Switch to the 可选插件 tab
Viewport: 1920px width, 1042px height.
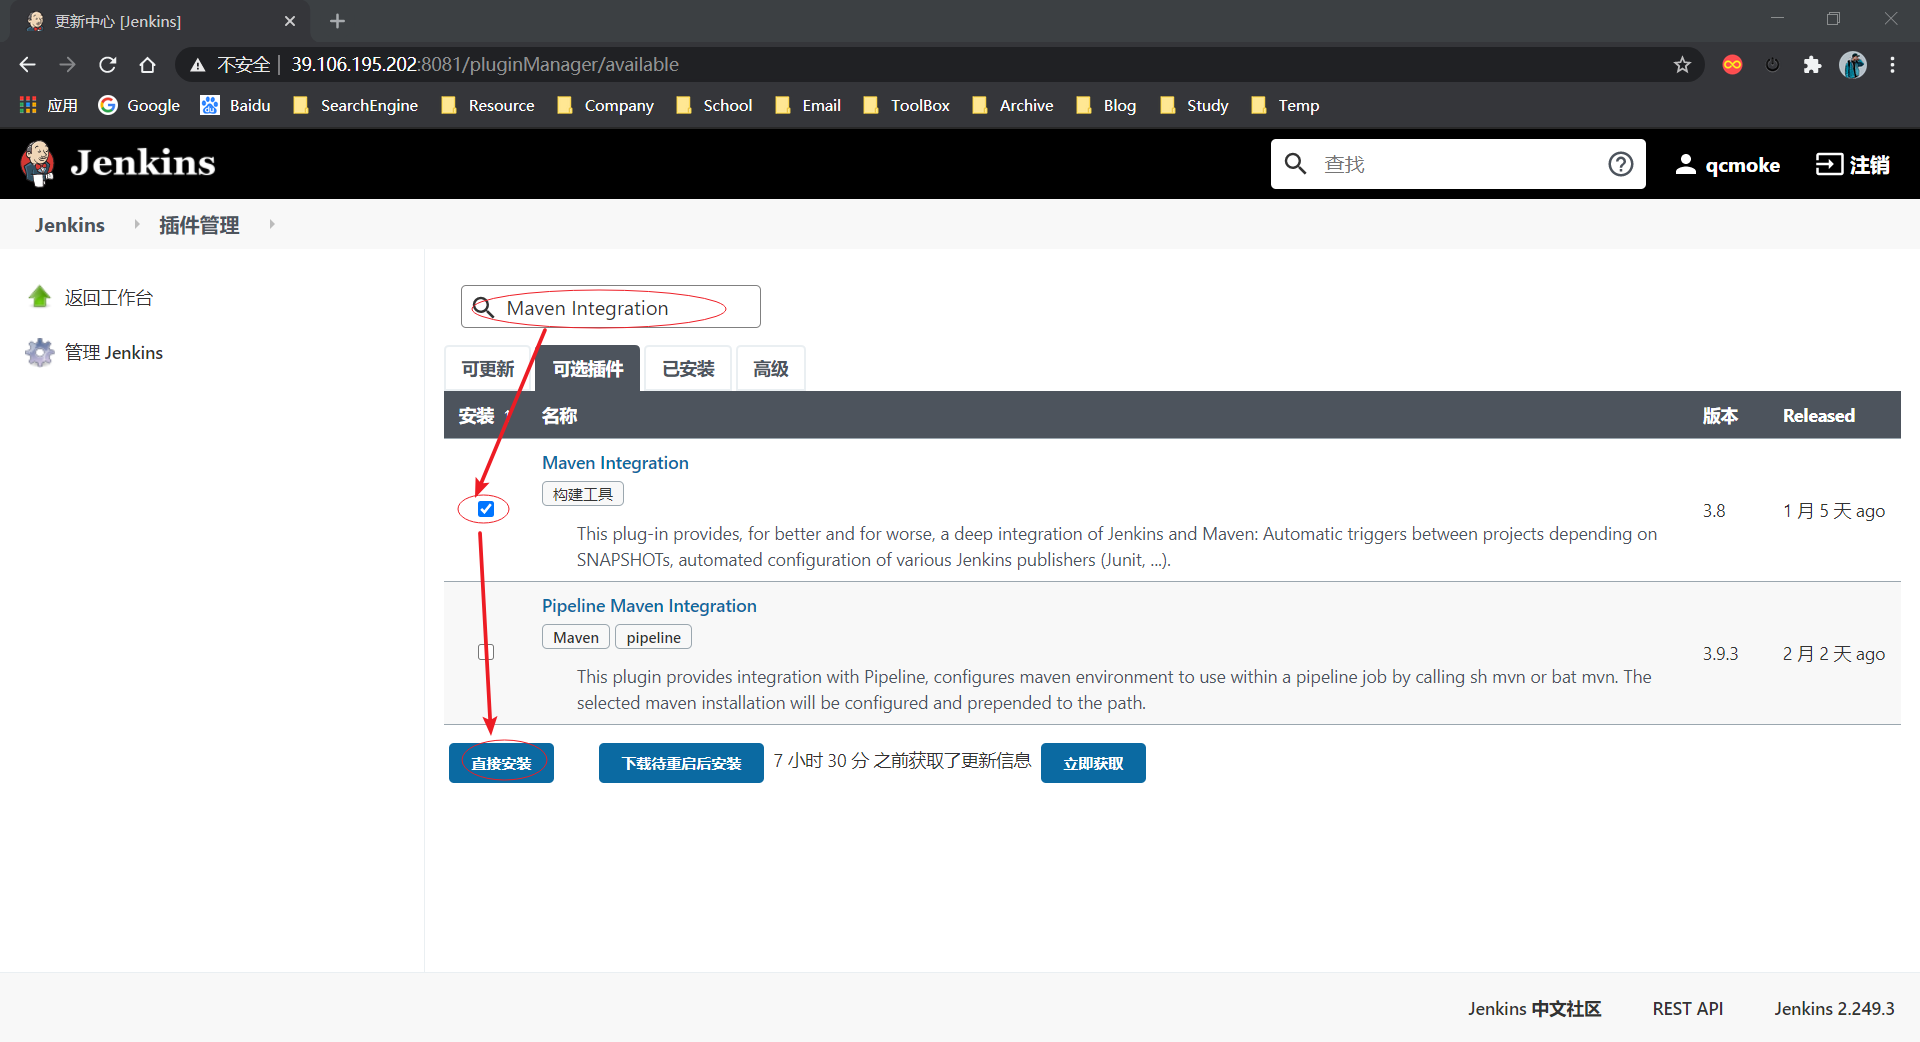tap(588, 369)
